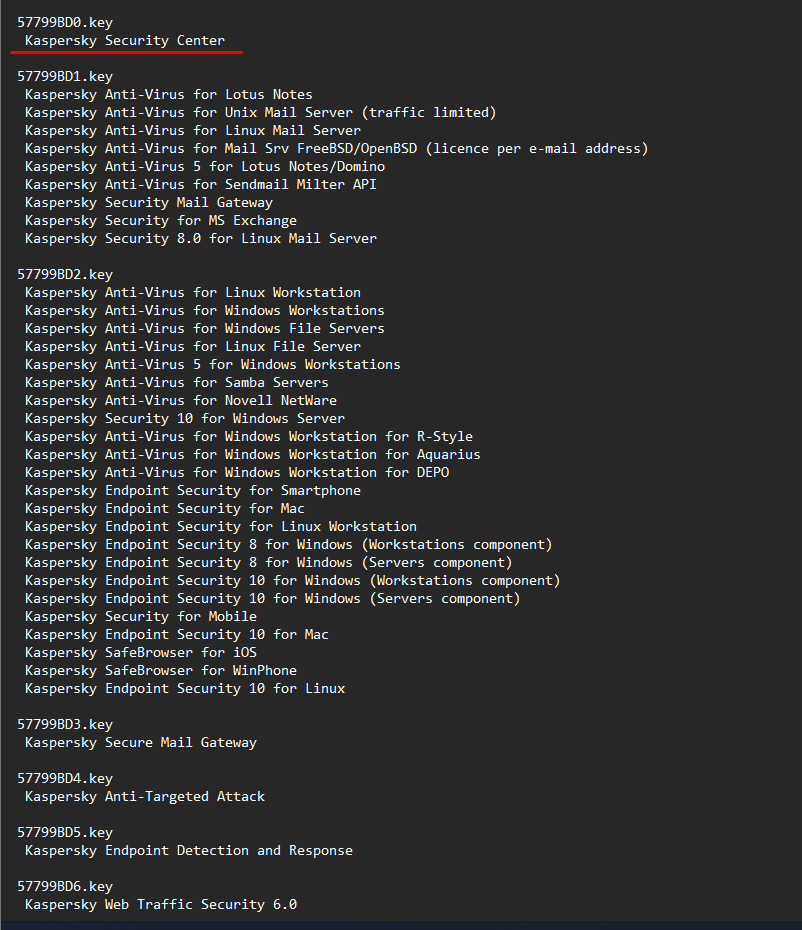Select Kaspersky Endpoint Security for Smartphone

pos(193,490)
